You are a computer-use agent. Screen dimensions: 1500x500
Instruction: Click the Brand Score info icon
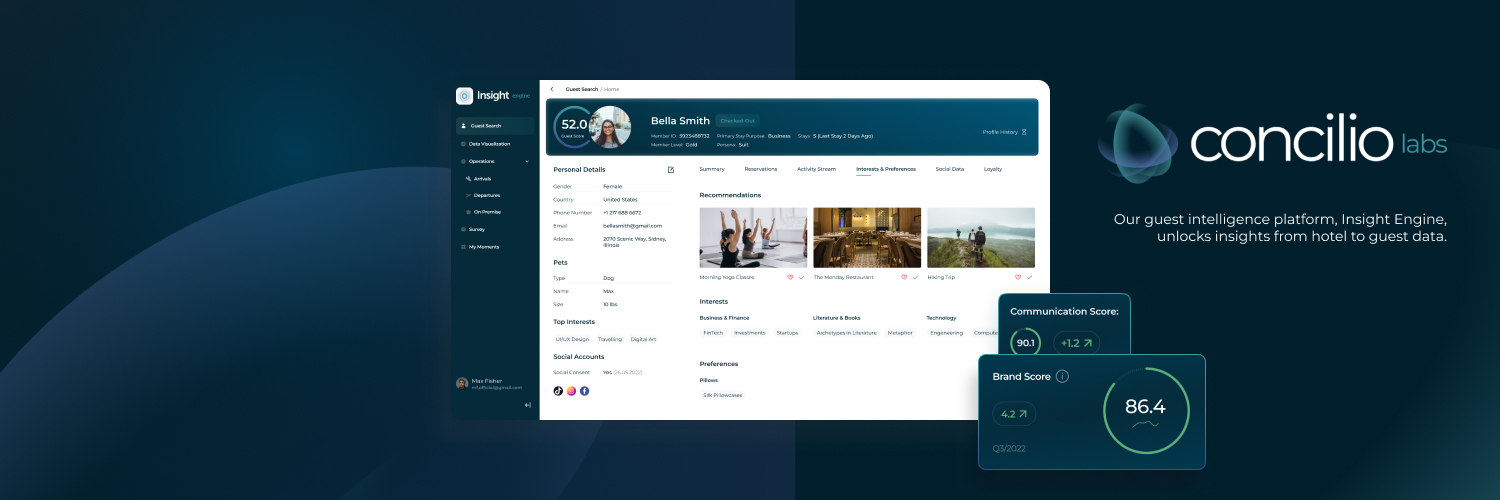pyautogui.click(x=1062, y=377)
